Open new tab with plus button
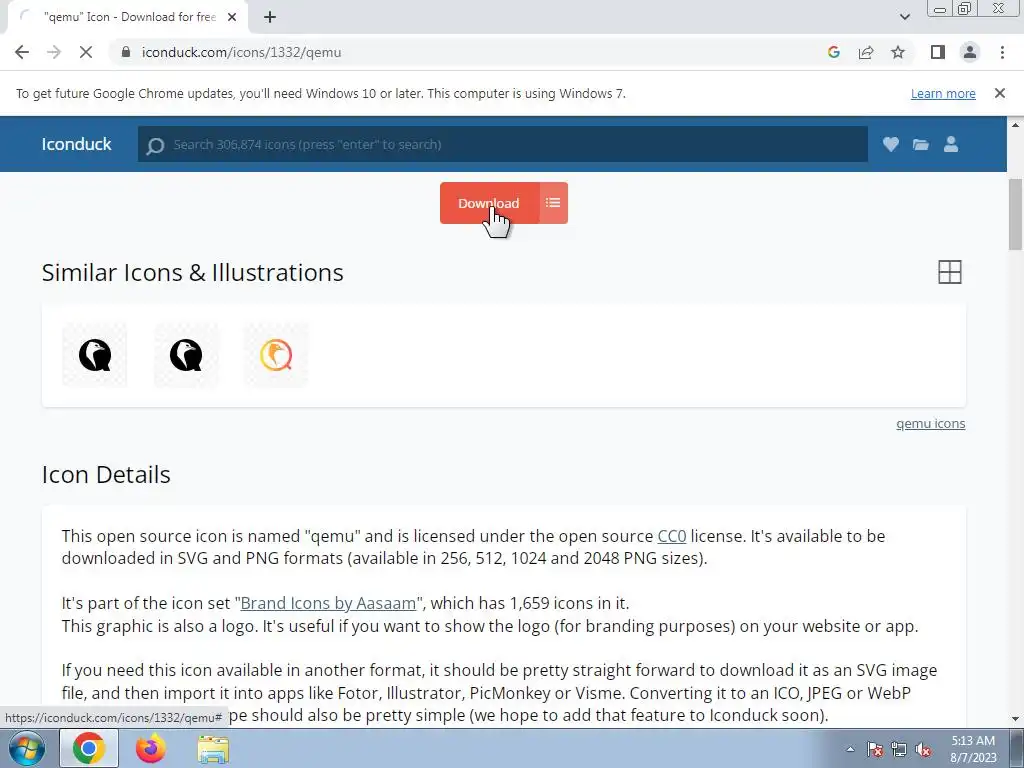This screenshot has width=1024, height=768. point(270,17)
